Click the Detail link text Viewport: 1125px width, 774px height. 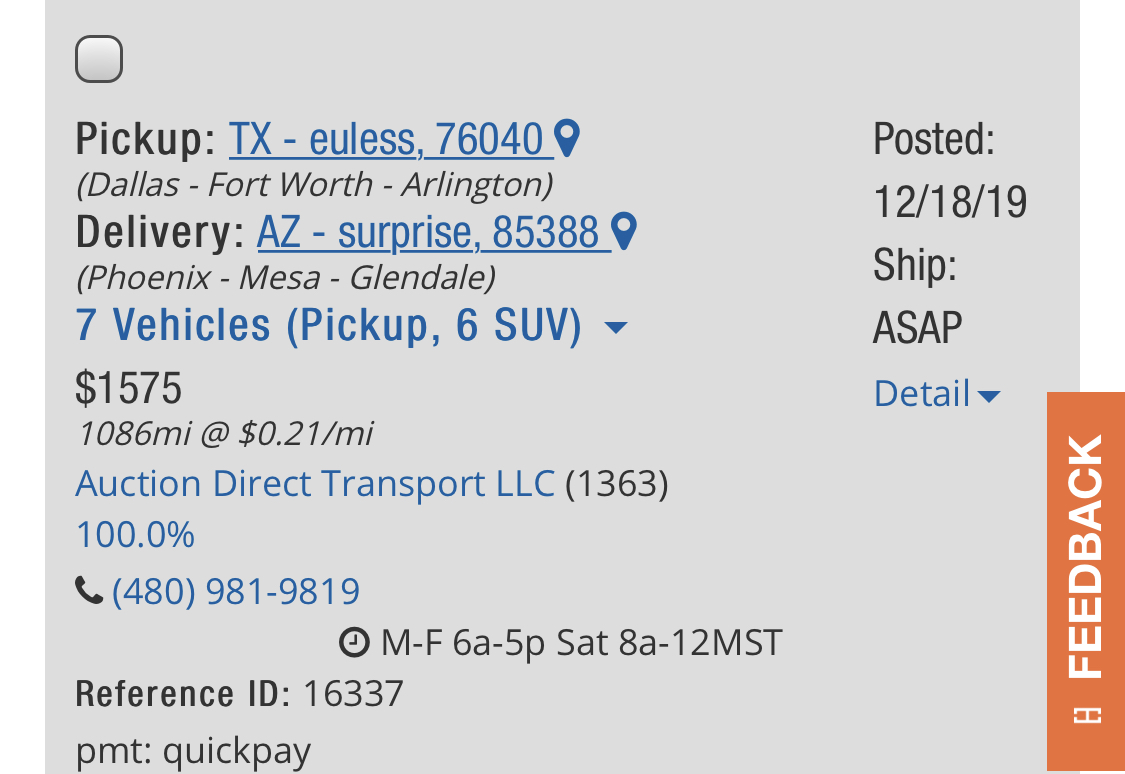pyautogui.click(x=922, y=393)
